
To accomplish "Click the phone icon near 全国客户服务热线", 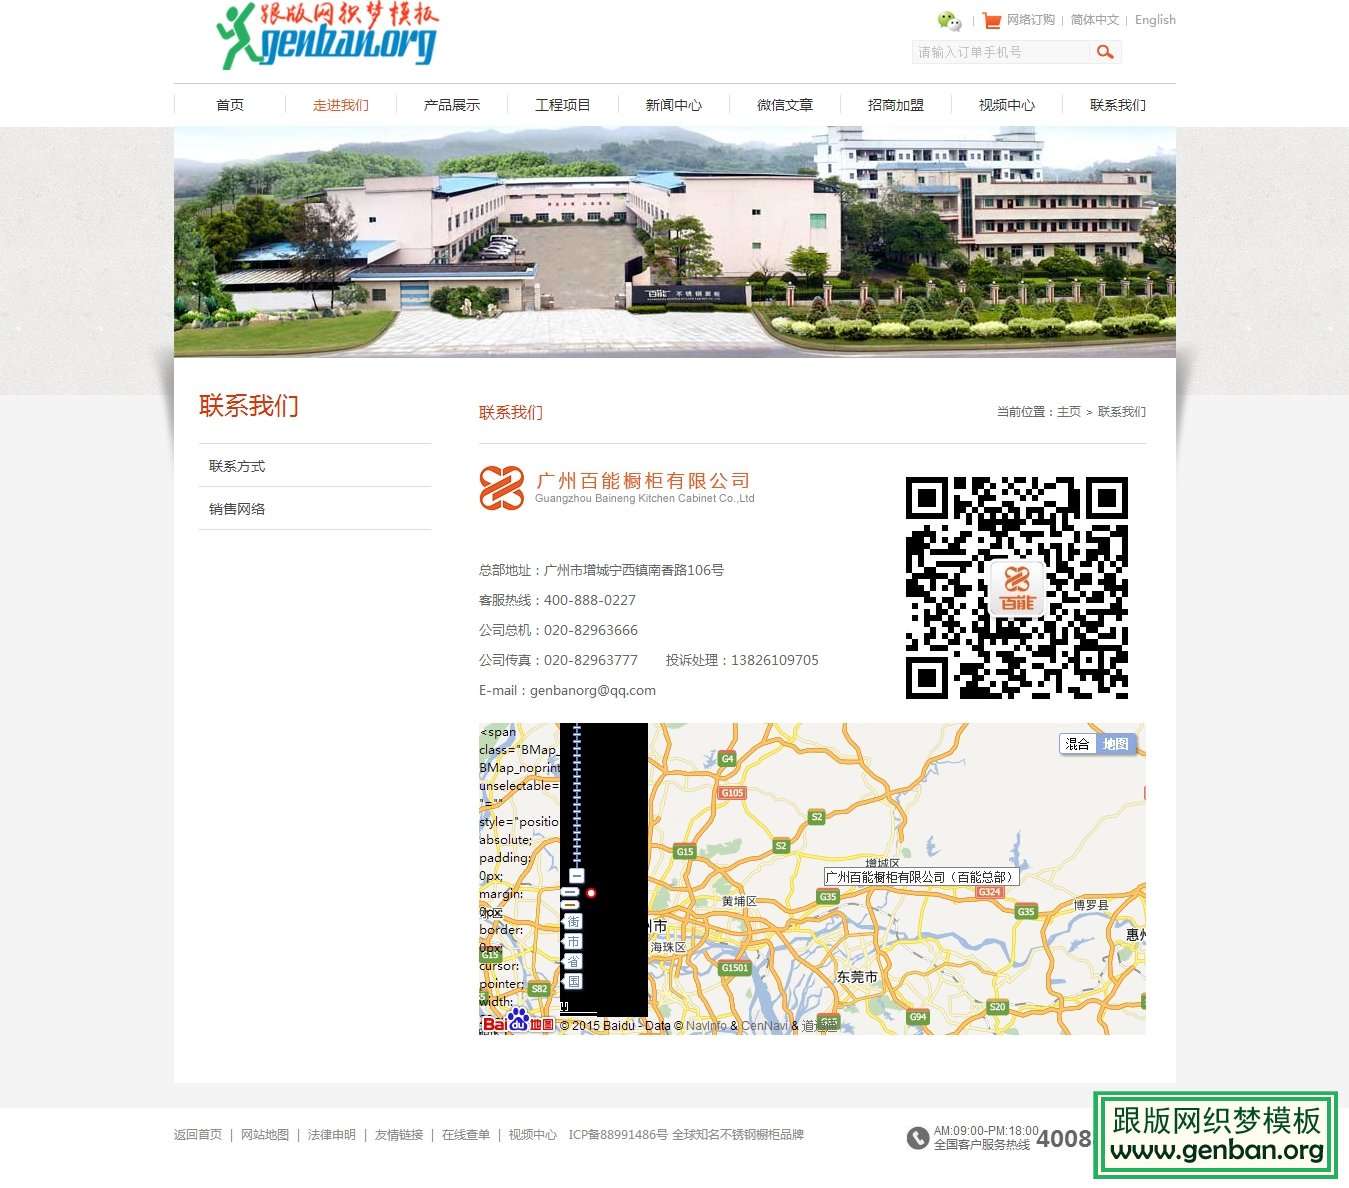I will [x=917, y=1138].
